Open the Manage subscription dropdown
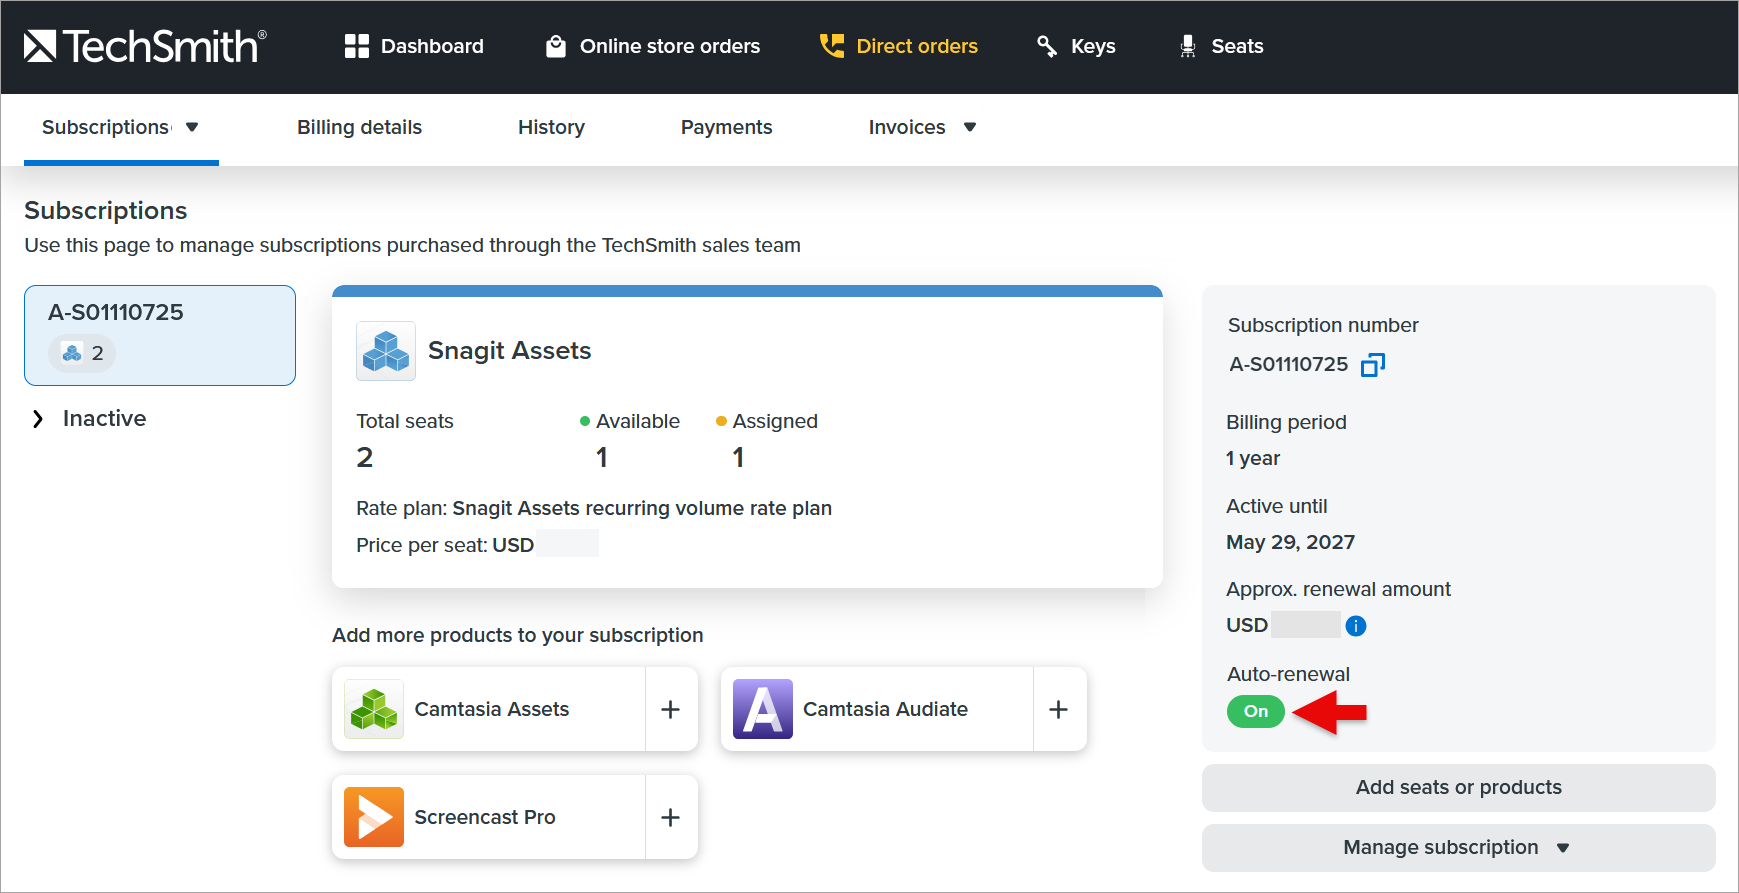 point(1459,848)
